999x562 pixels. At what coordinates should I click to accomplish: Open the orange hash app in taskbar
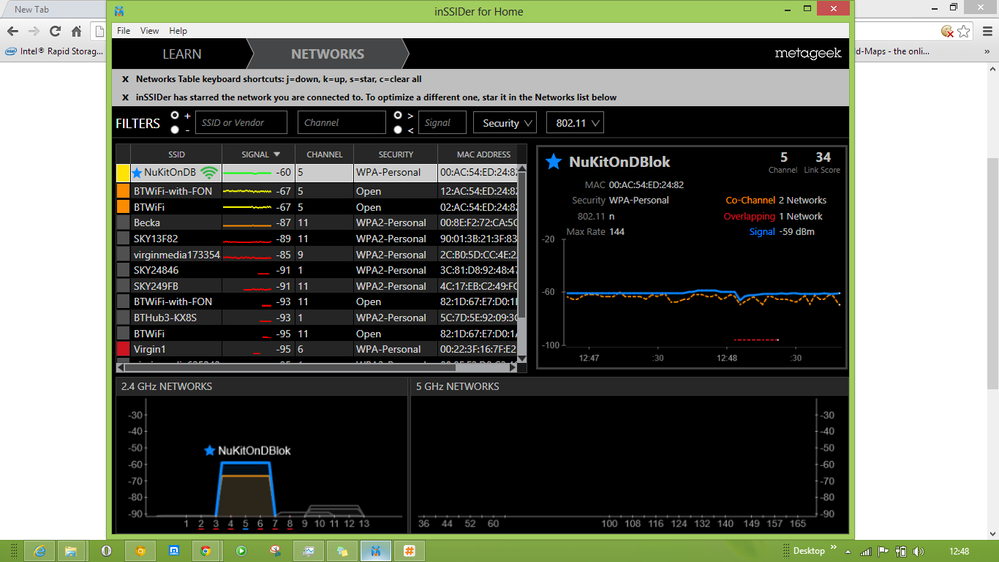(x=409, y=551)
